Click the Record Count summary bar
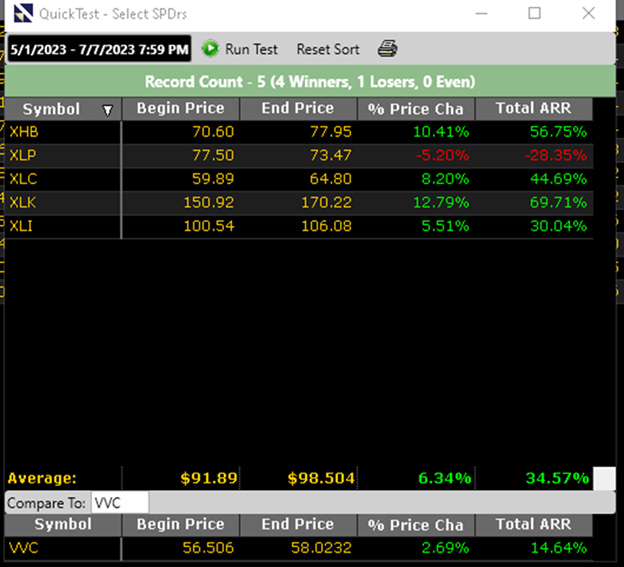 (310, 81)
